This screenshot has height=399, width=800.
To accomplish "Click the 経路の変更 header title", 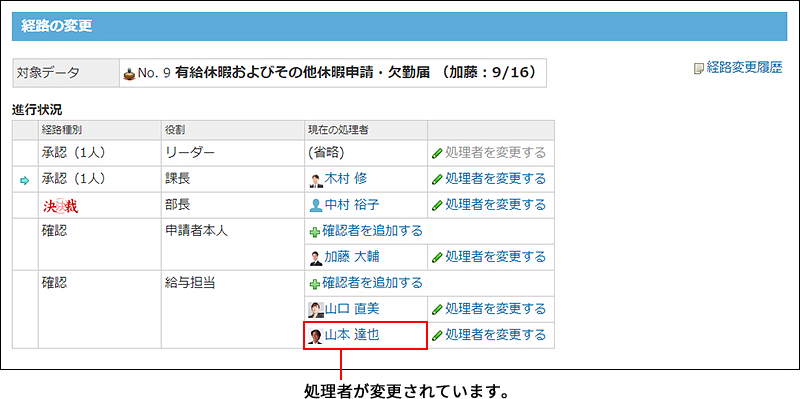I will coord(57,27).
